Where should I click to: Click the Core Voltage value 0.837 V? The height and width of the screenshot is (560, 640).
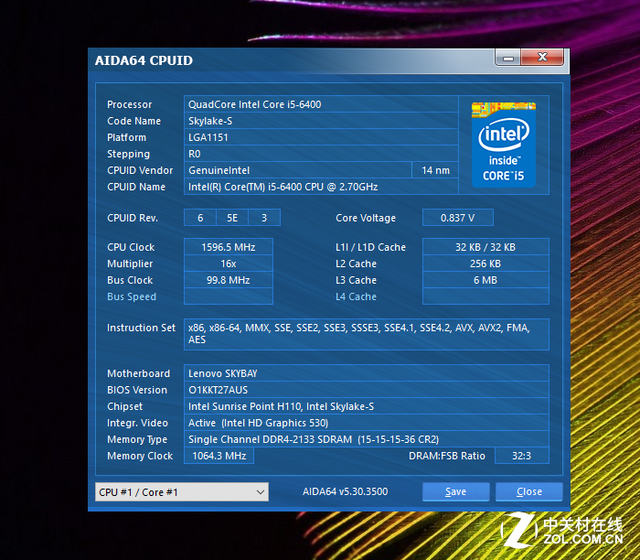point(458,218)
